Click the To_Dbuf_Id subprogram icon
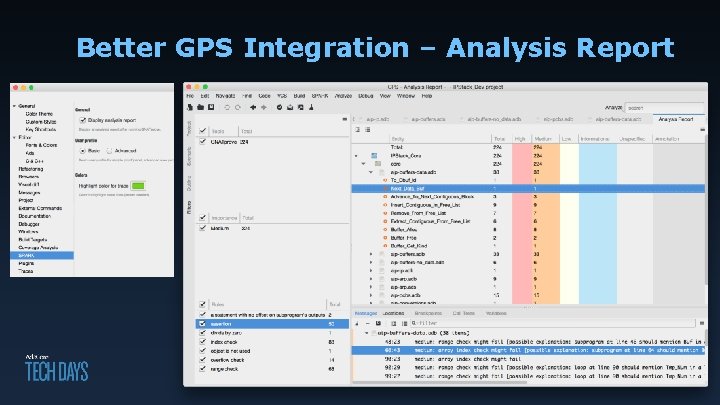Image resolution: width=720 pixels, height=405 pixels. coord(385,180)
